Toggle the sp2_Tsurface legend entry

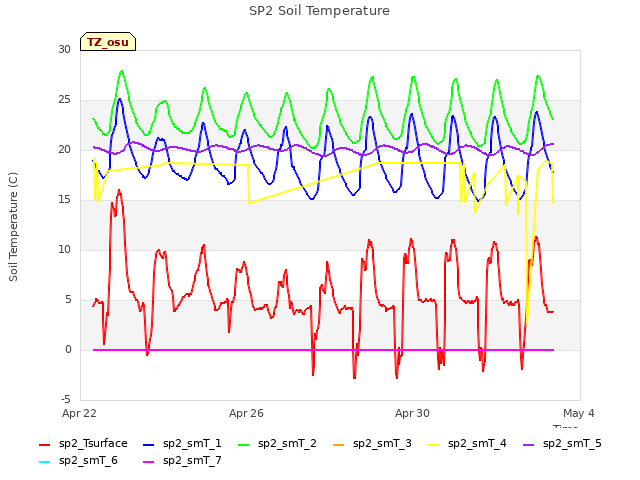point(83,444)
